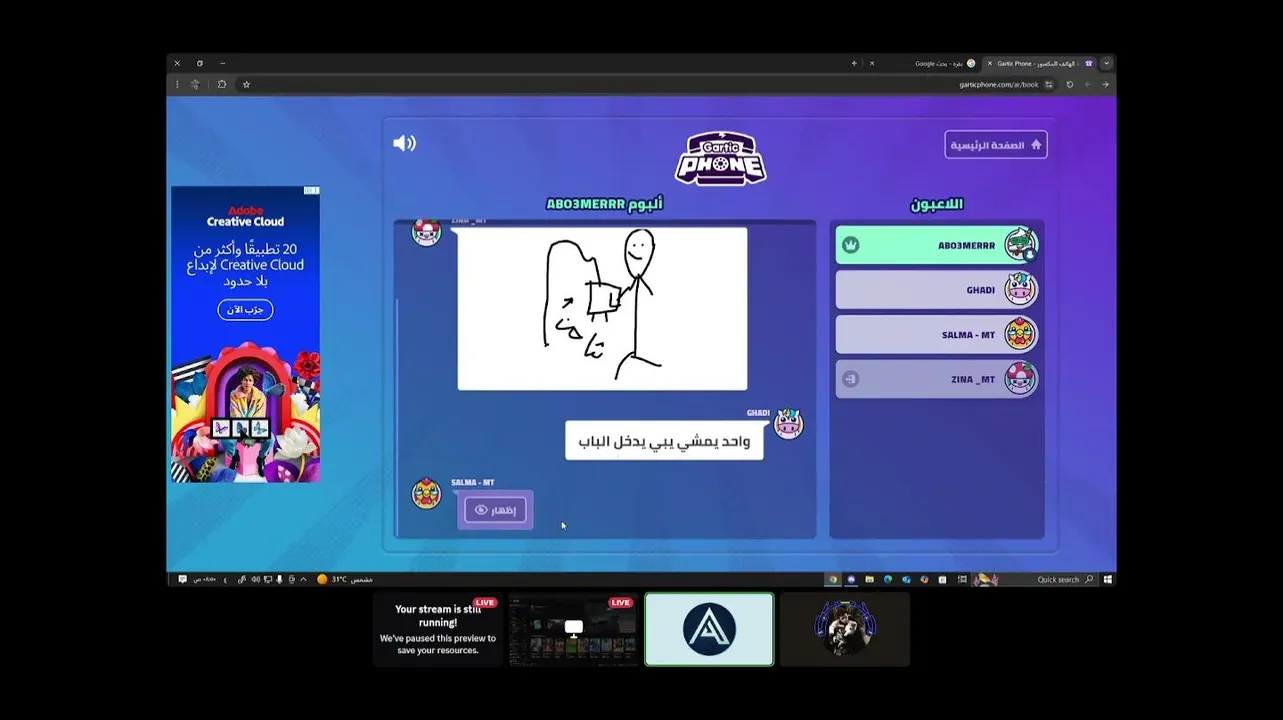Open Chrome from the Windows taskbar
Viewport: 1283px width, 720px height.
(833, 579)
